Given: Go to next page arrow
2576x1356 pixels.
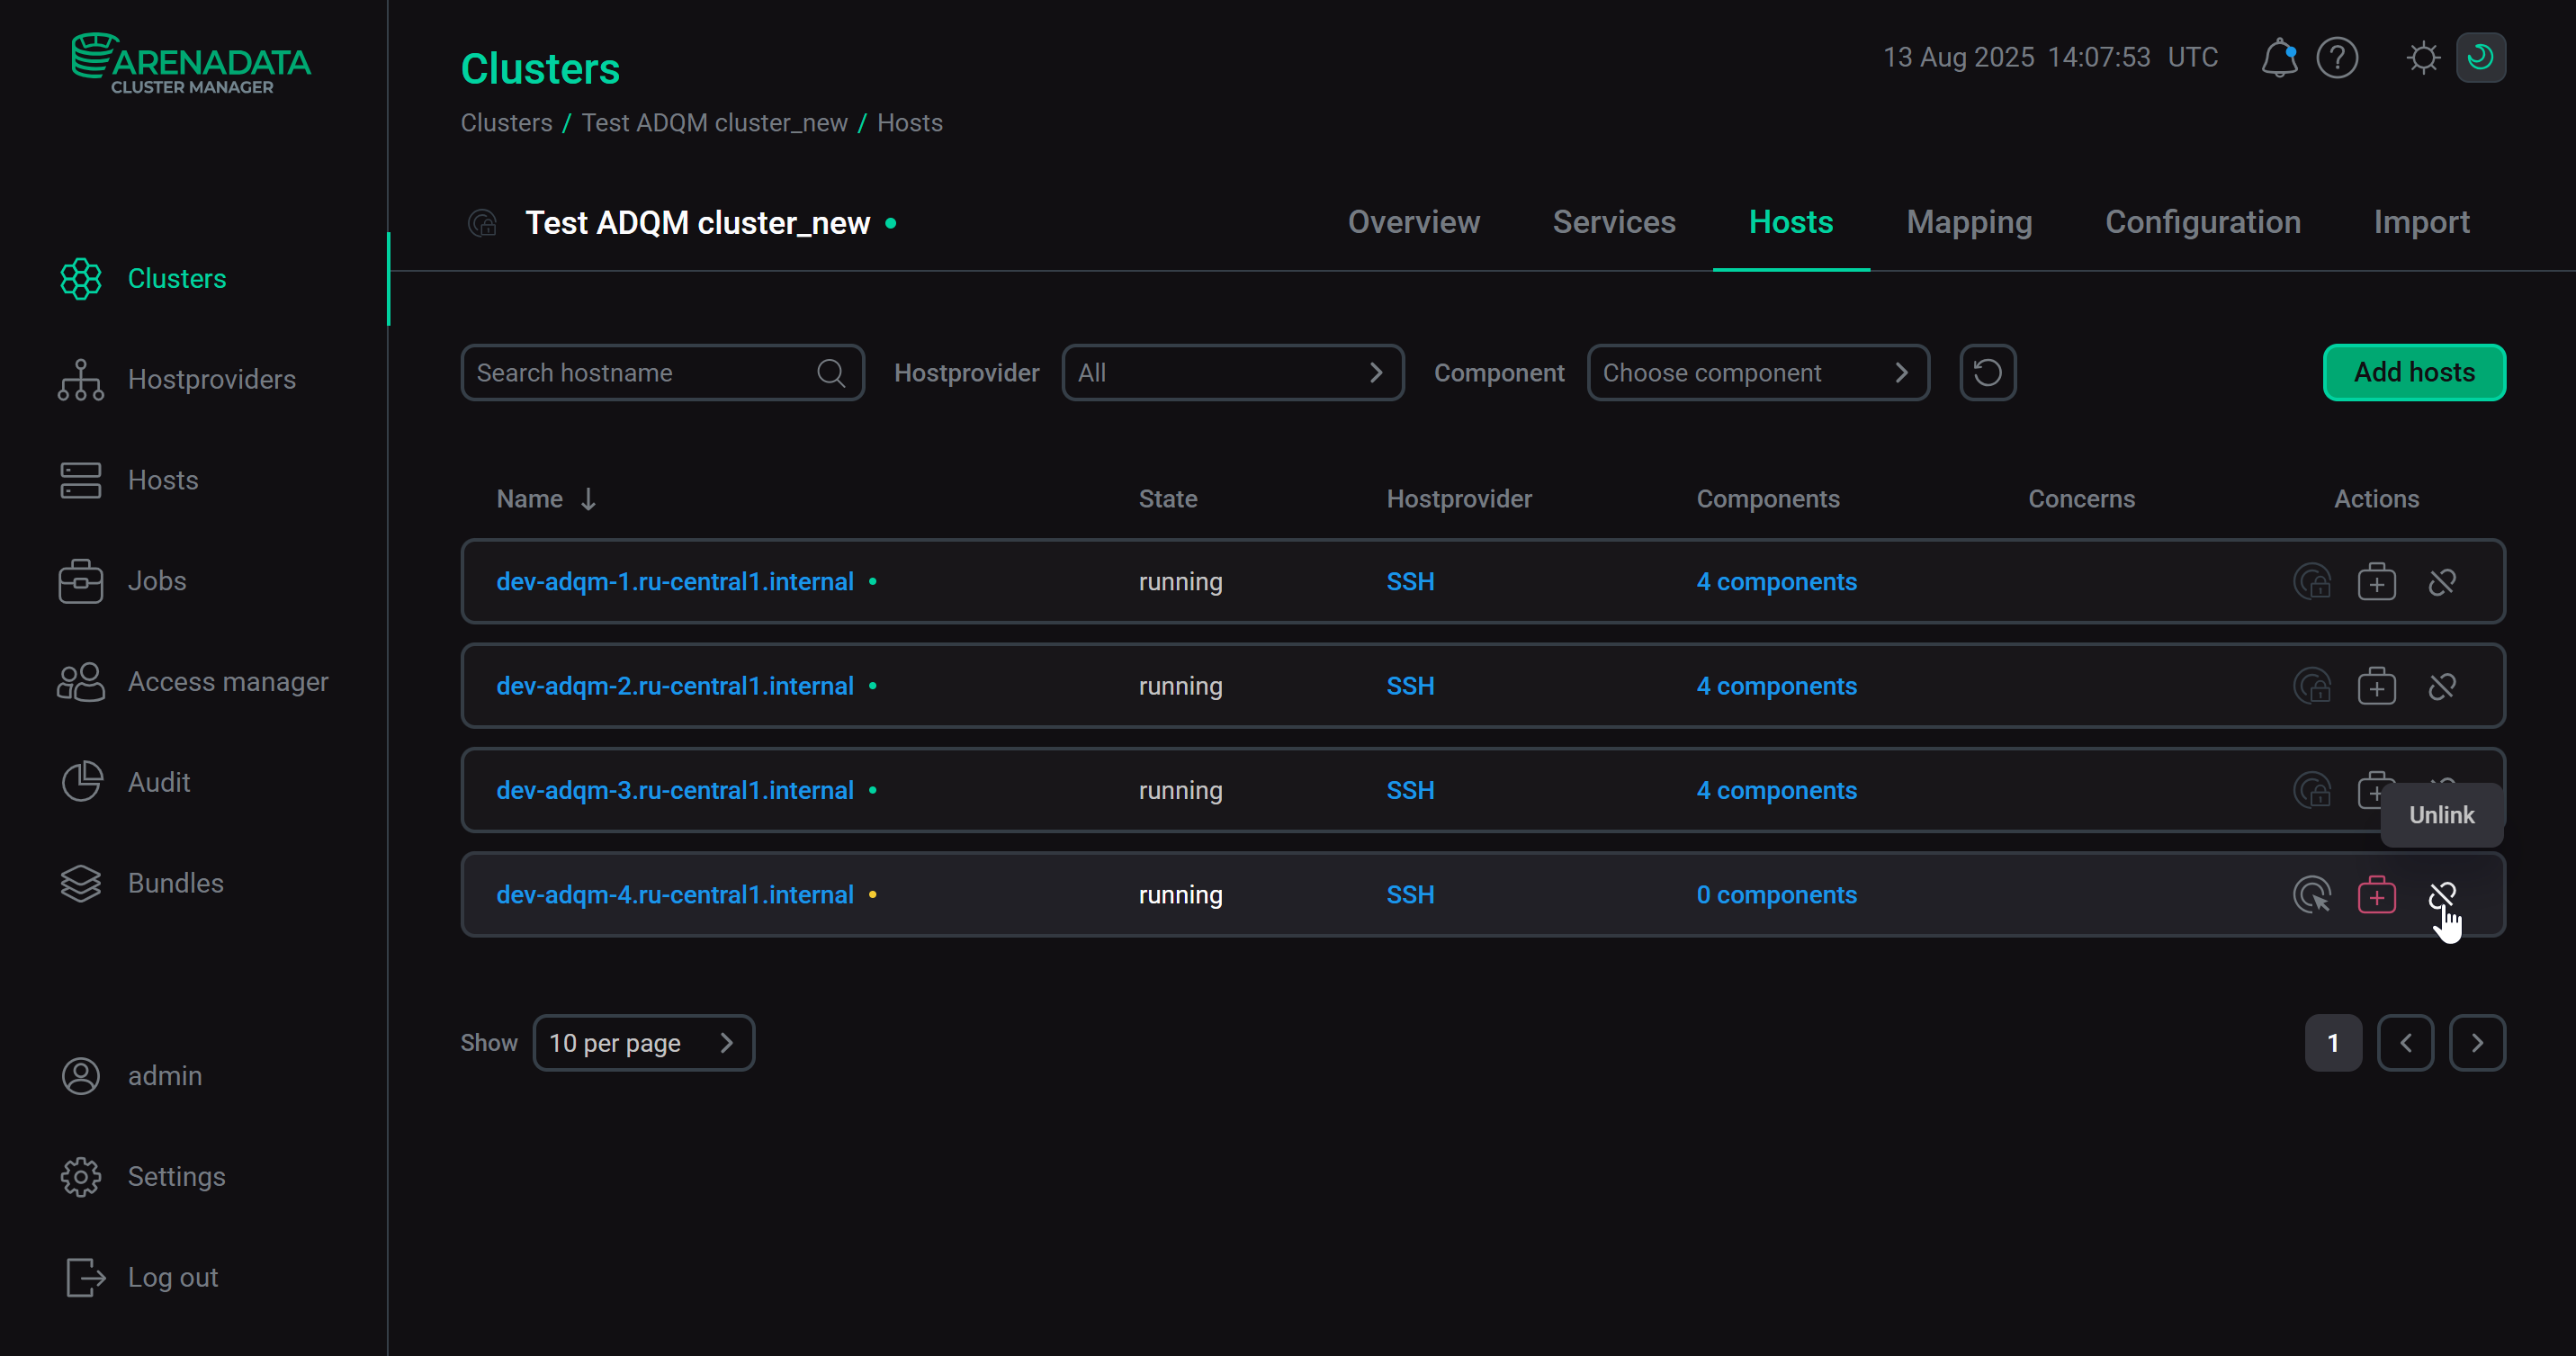Looking at the screenshot, I should [x=2477, y=1043].
